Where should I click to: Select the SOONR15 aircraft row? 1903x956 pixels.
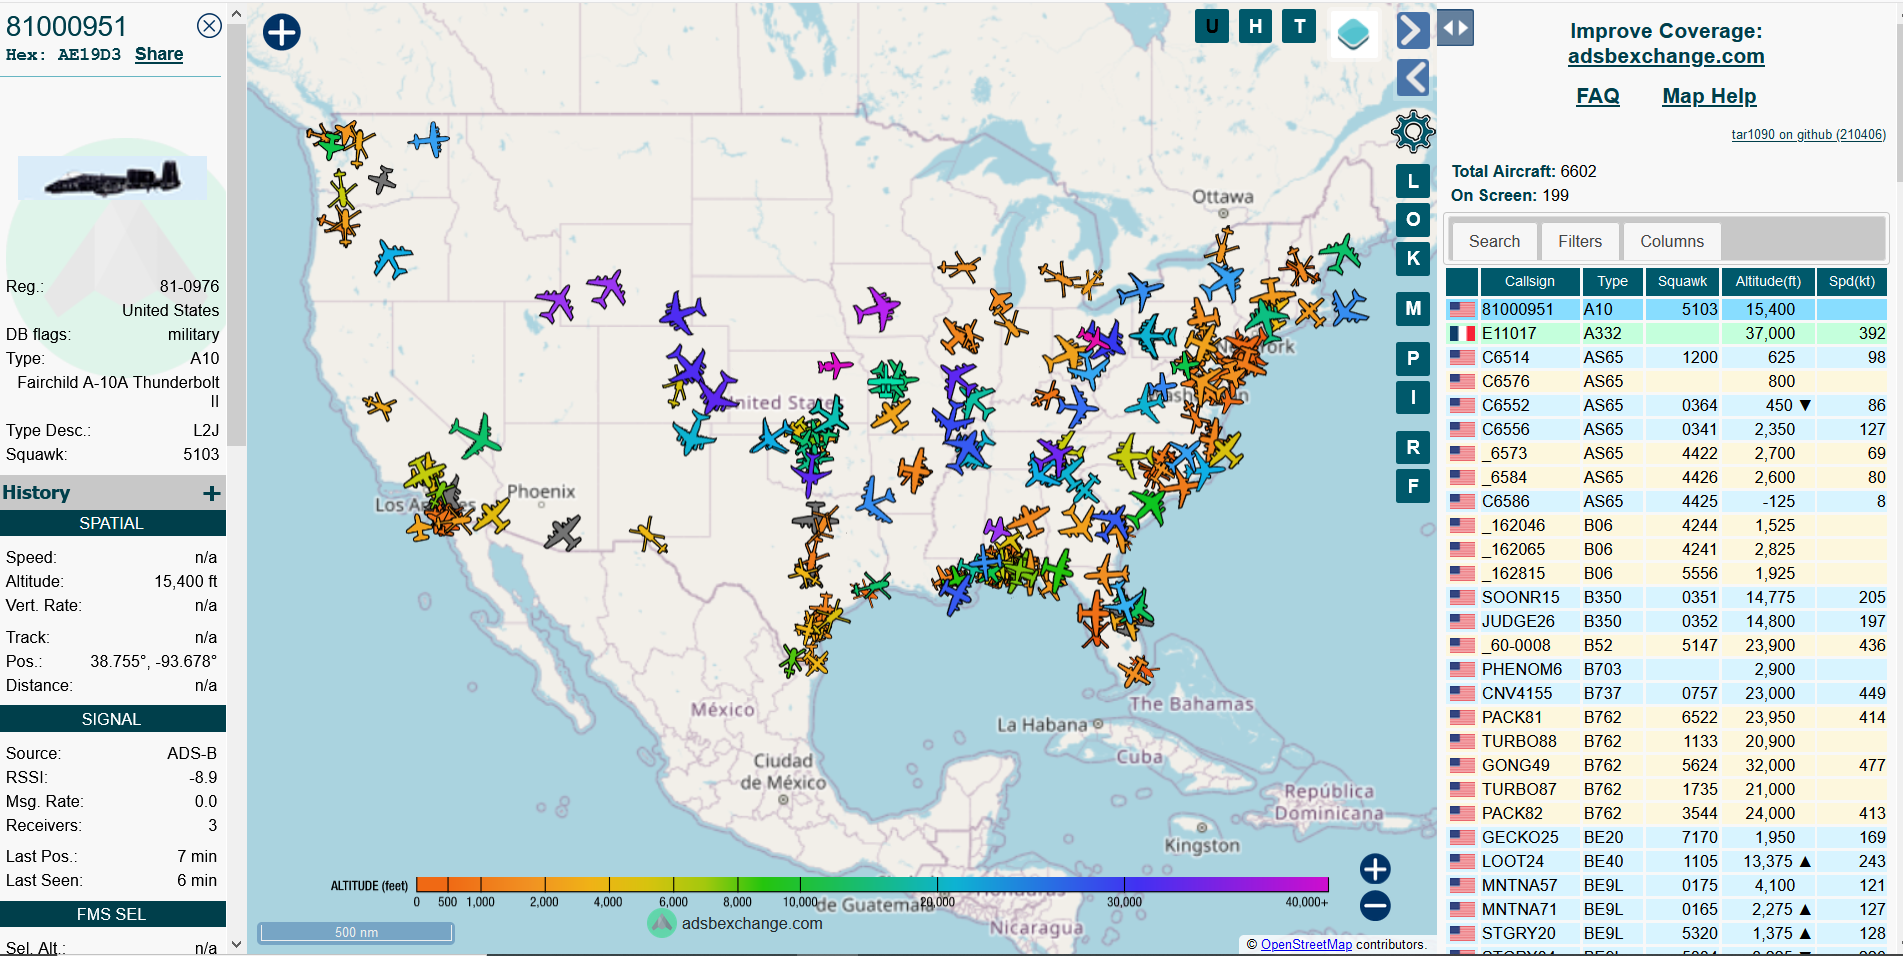point(1668,597)
